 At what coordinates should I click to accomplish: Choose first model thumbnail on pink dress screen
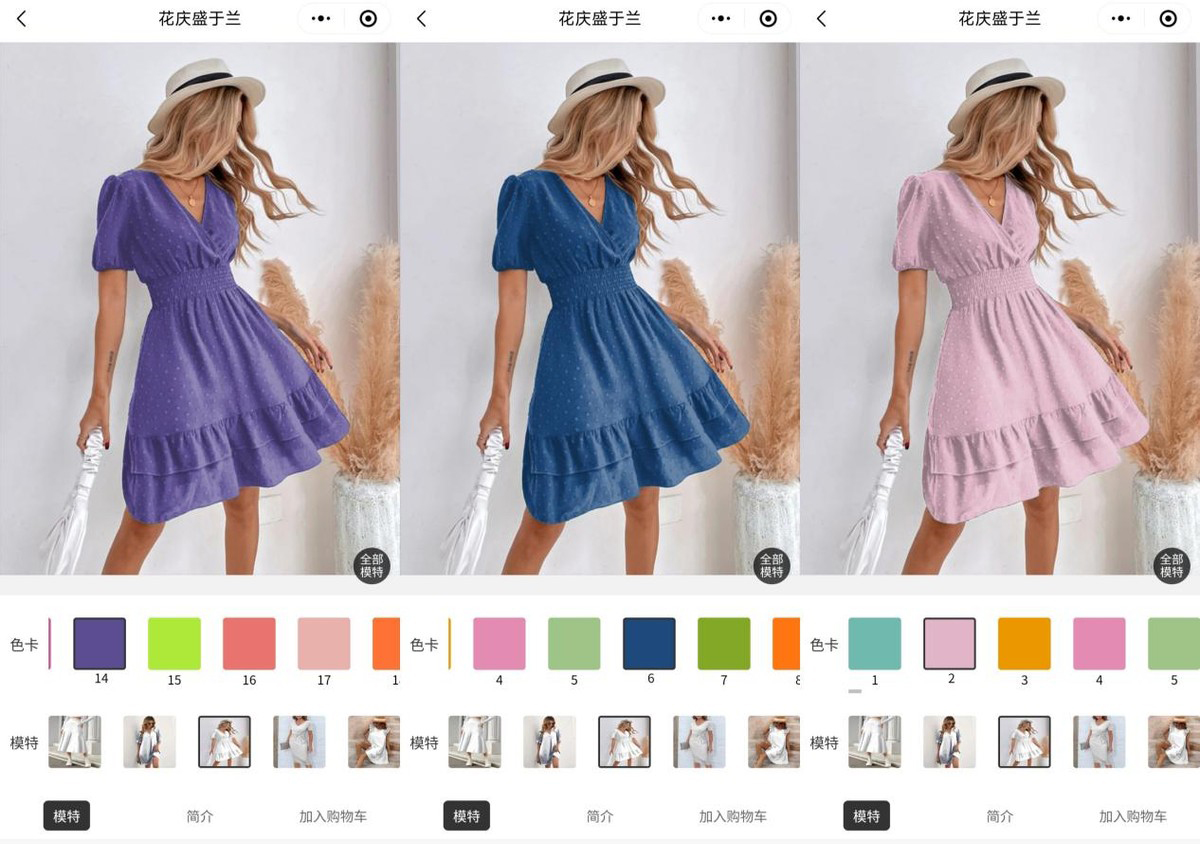click(x=875, y=742)
